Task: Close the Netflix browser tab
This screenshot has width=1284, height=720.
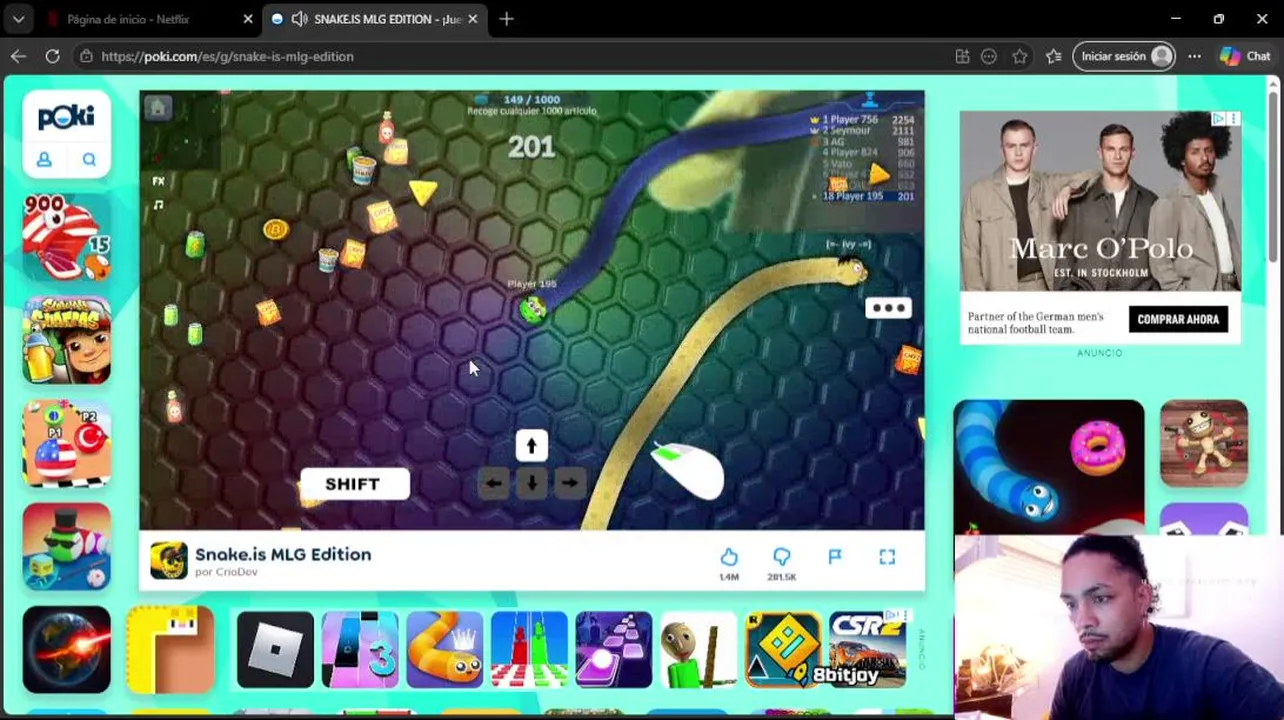Action: tap(248, 19)
